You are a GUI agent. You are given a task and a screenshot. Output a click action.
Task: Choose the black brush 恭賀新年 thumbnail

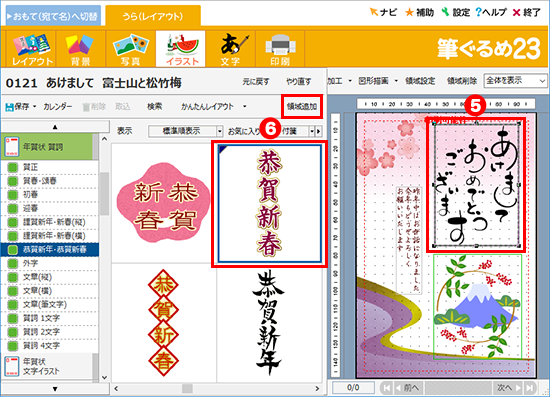pos(269,323)
